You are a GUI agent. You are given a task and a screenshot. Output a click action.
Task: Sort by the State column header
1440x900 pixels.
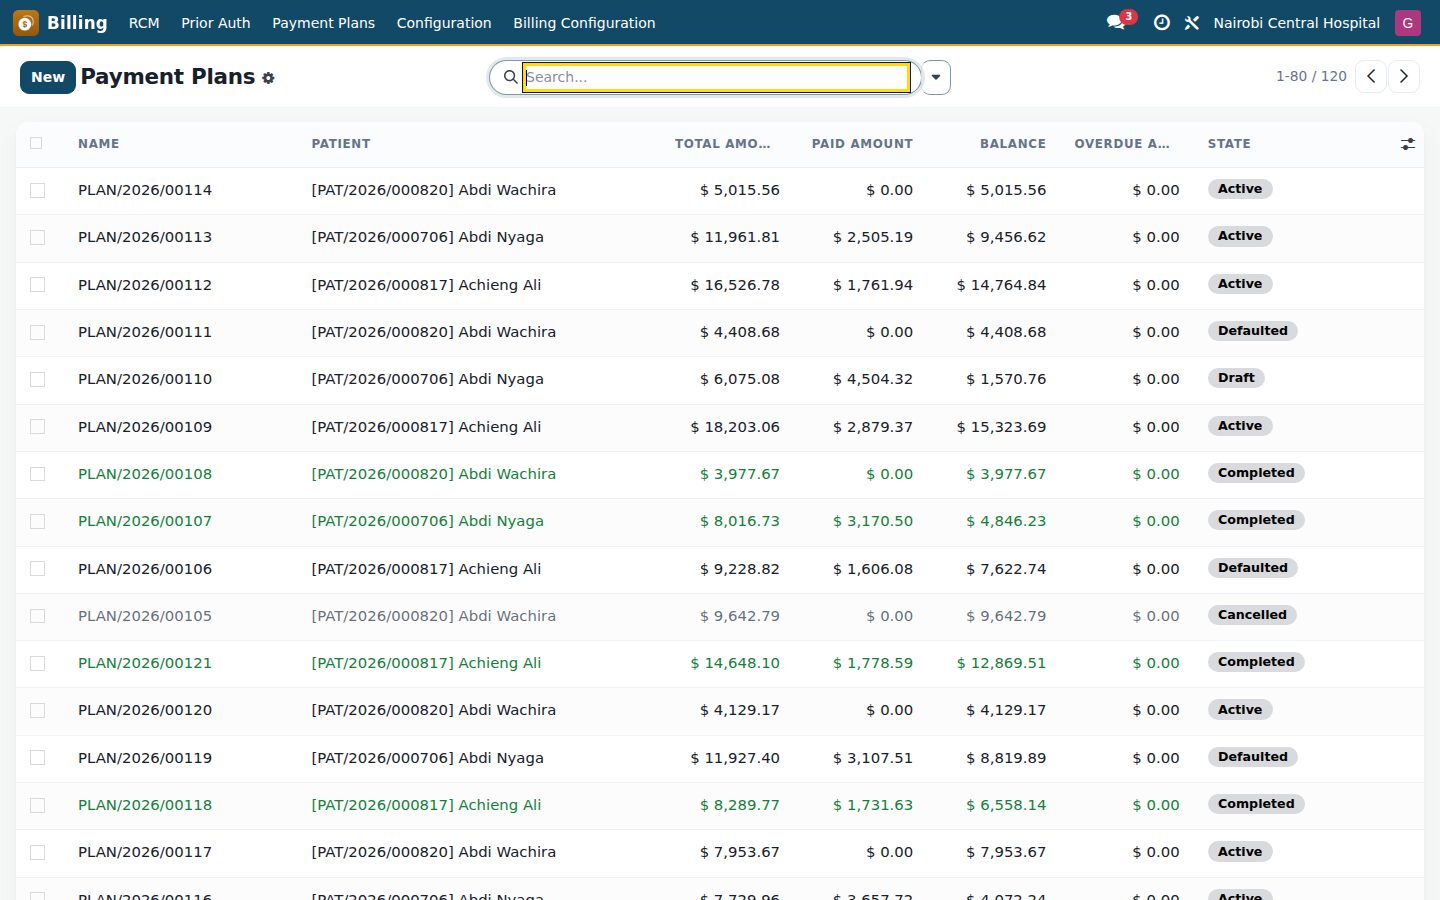[x=1229, y=144]
